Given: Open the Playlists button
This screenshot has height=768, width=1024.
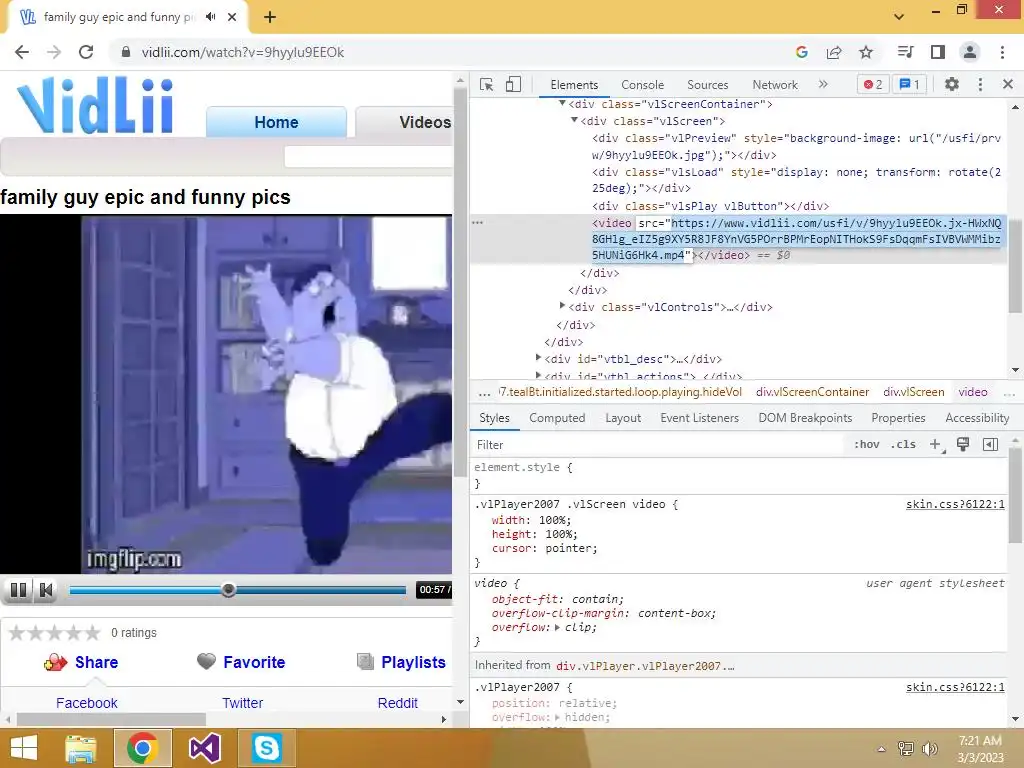Looking at the screenshot, I should [401, 662].
